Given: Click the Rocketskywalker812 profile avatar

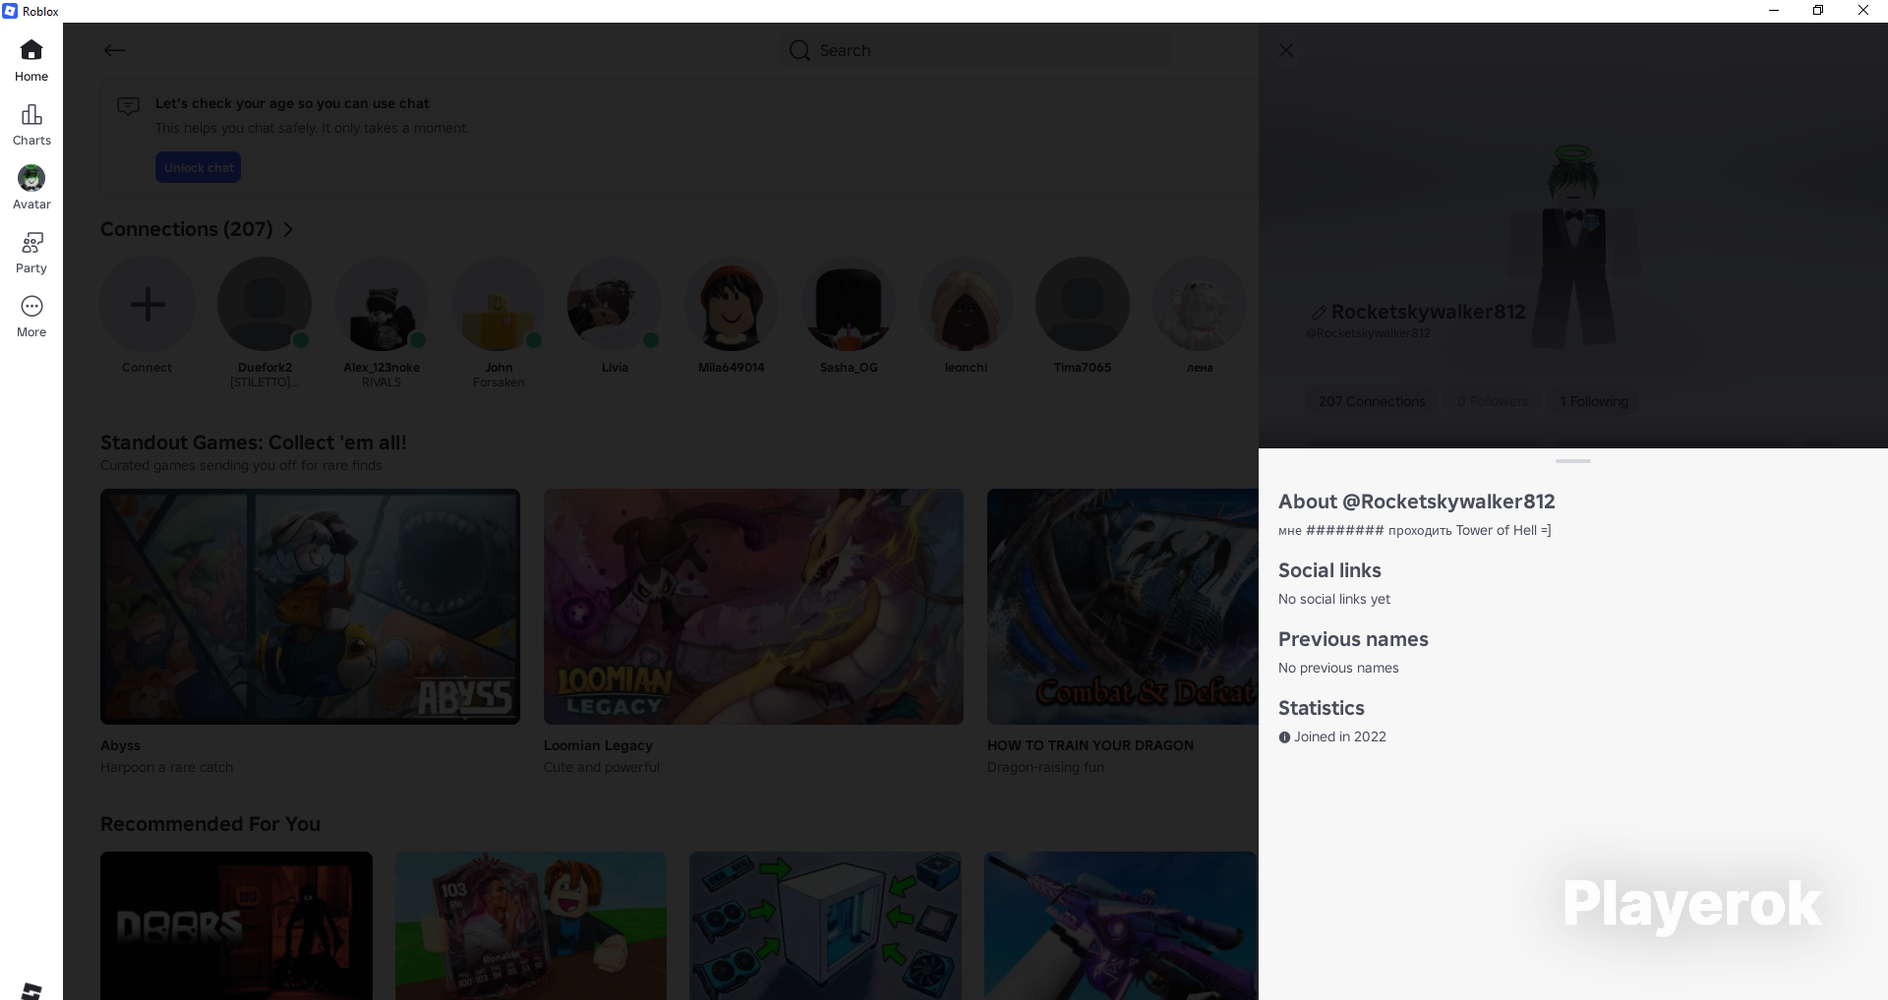Looking at the screenshot, I should (1574, 245).
